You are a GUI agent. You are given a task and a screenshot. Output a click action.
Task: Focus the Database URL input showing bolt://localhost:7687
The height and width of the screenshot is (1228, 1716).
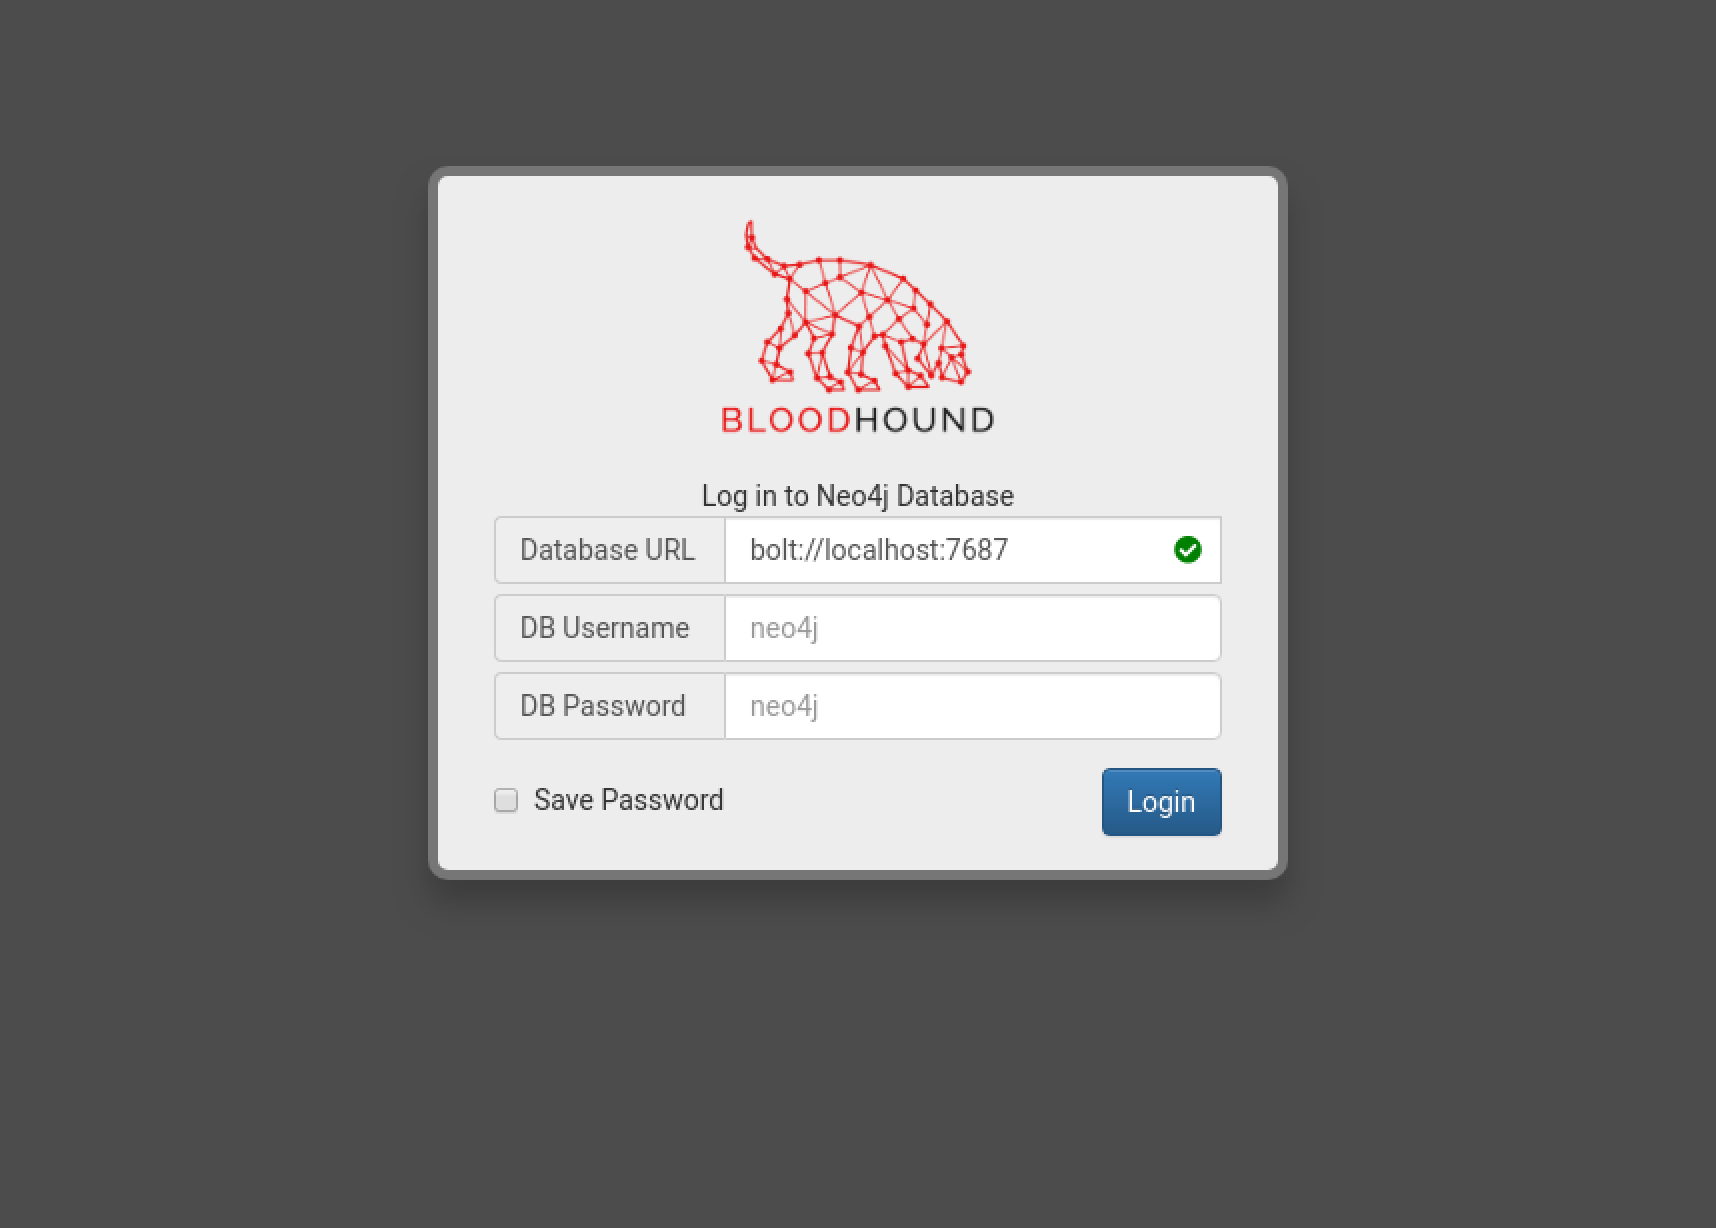[970, 550]
